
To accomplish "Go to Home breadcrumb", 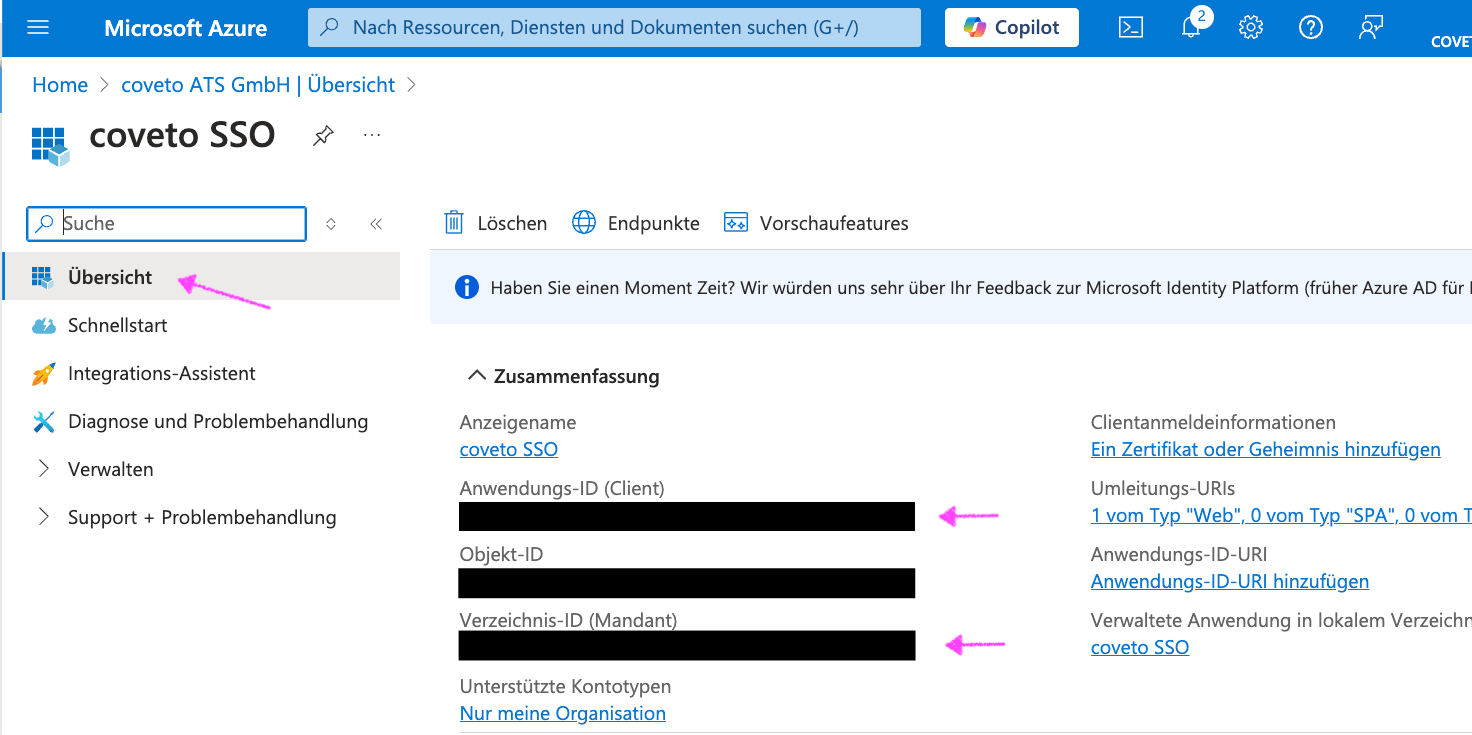I will tap(60, 85).
